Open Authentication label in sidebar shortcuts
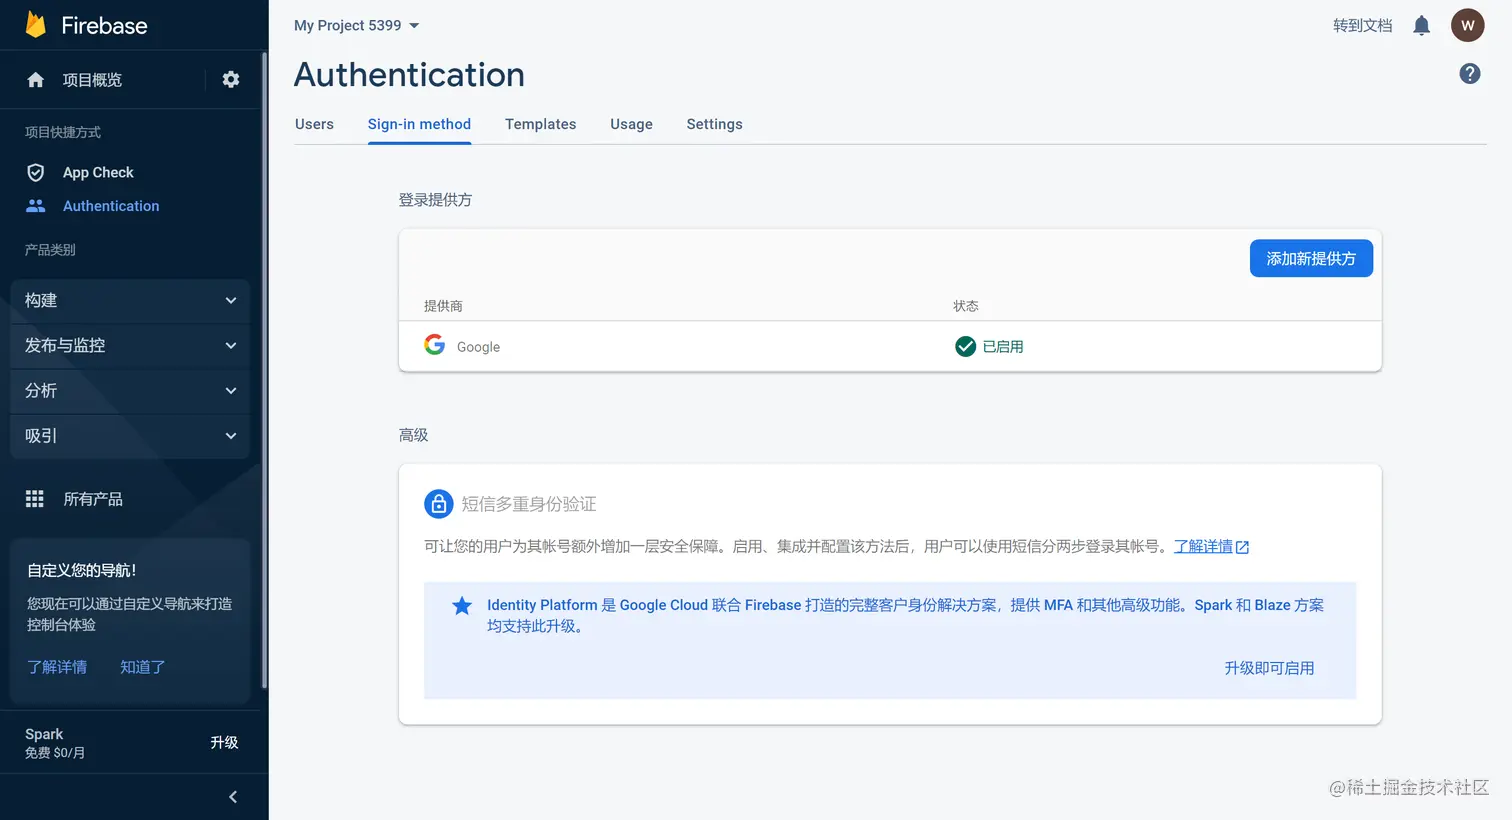 111,206
